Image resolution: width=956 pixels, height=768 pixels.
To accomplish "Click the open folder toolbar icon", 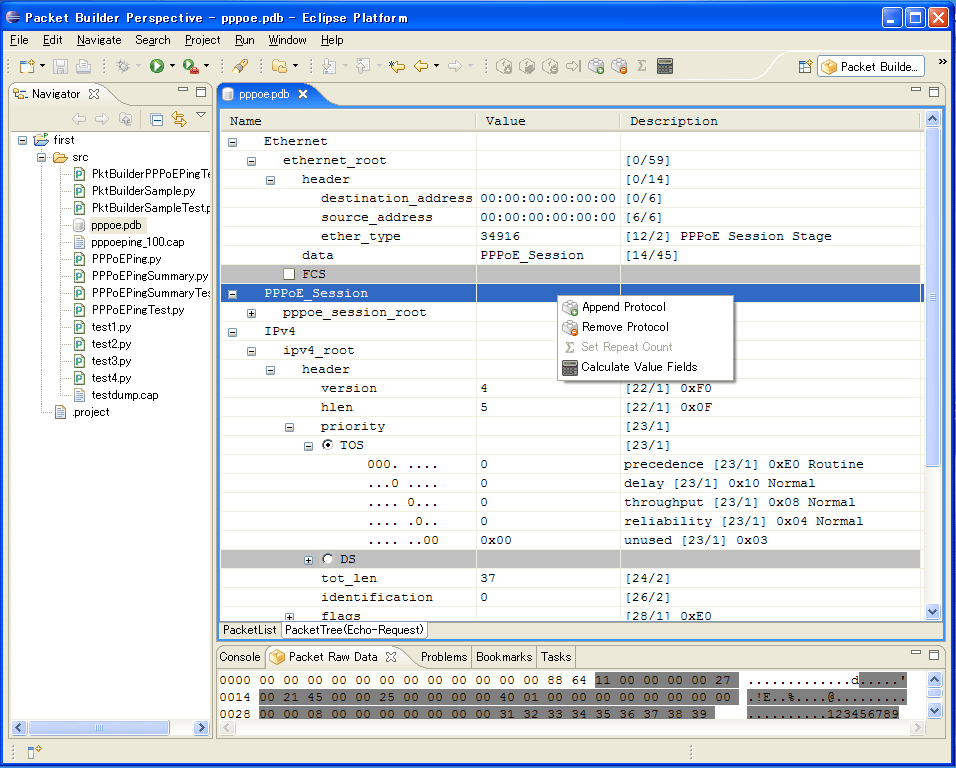I will point(279,66).
